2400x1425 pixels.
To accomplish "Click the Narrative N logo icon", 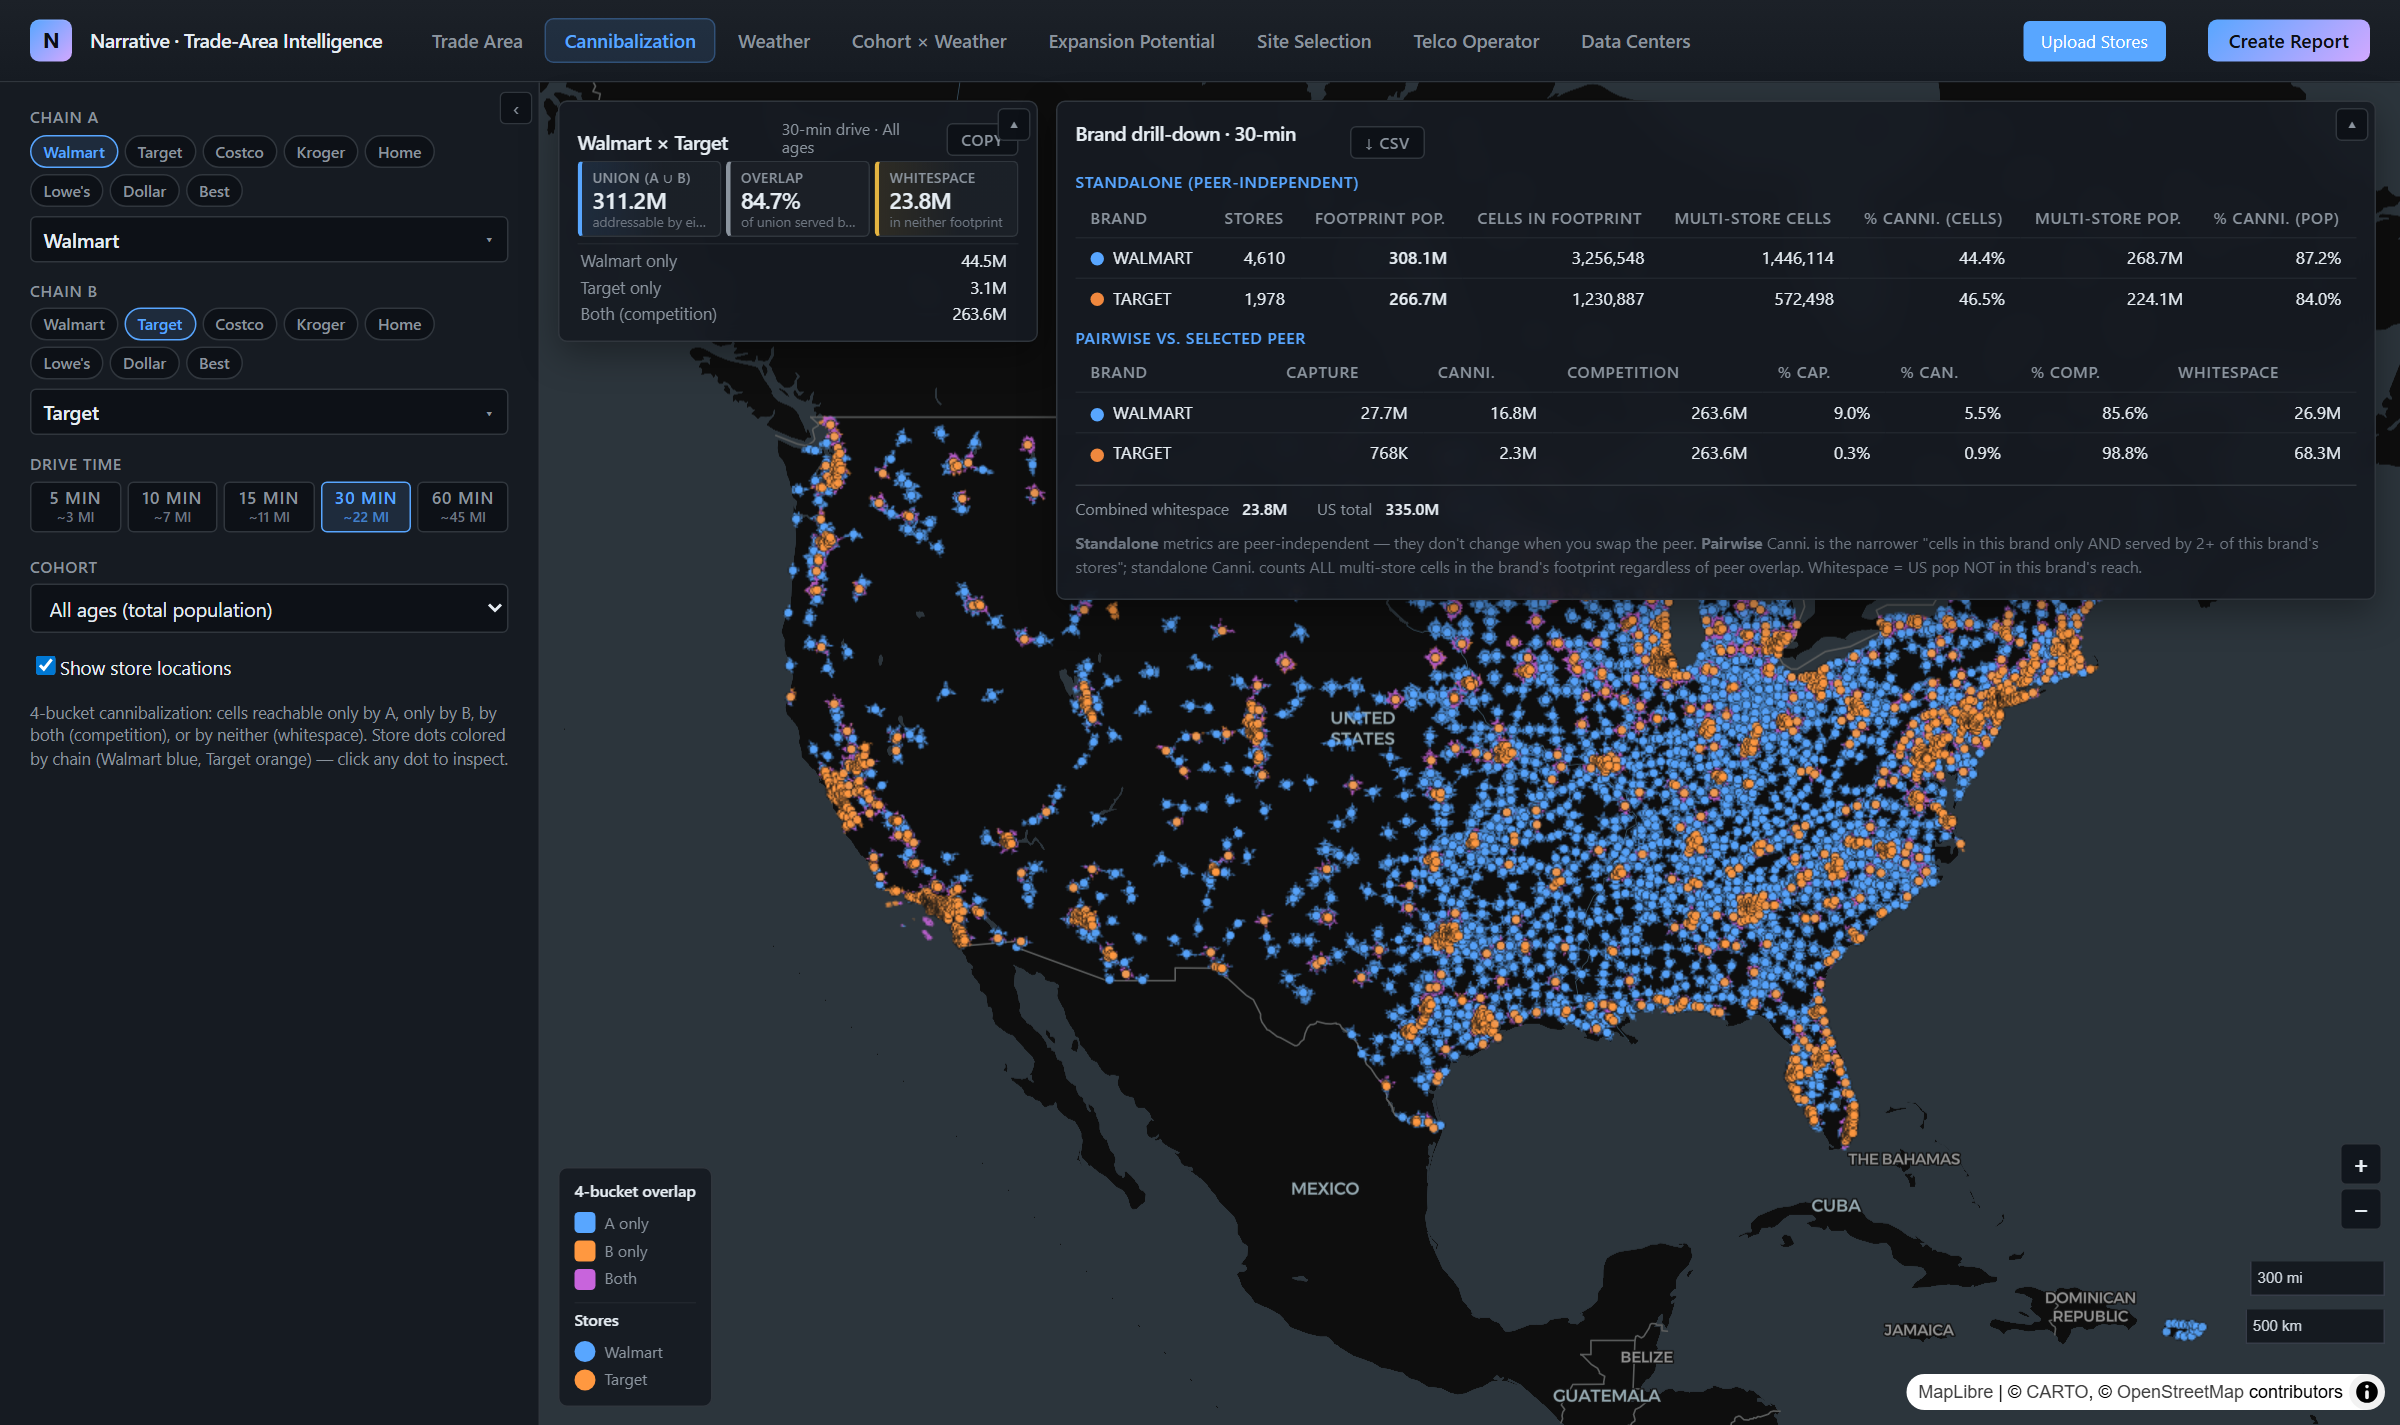I will click(51, 41).
